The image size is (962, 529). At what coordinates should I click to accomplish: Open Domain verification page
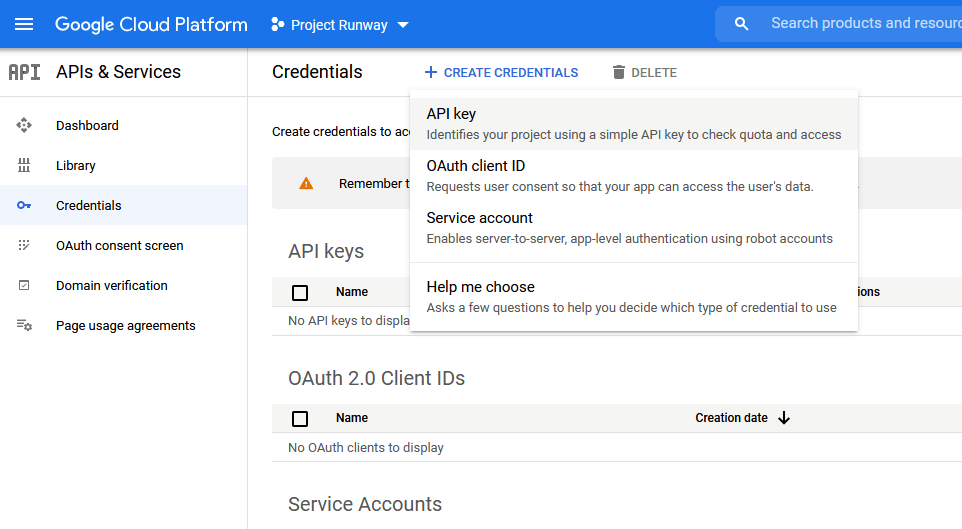tap(112, 285)
